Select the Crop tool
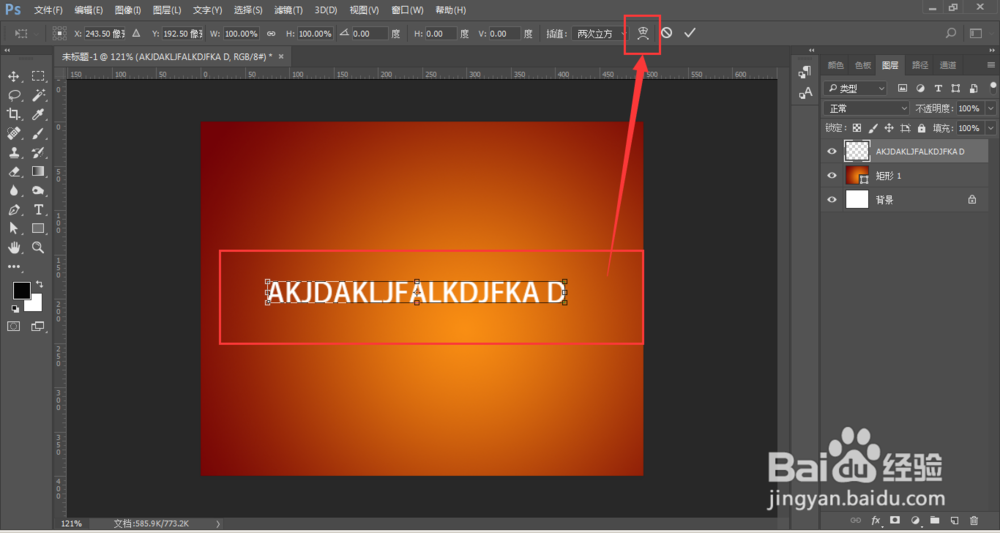 [13, 114]
